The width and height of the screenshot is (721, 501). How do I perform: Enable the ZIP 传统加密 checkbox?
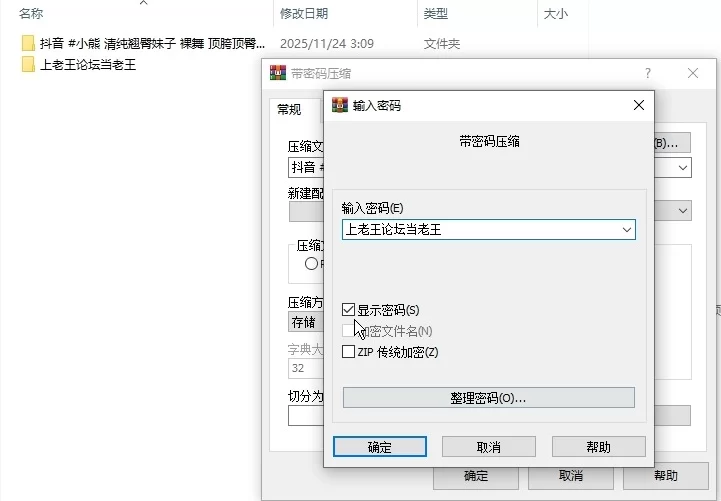349,352
